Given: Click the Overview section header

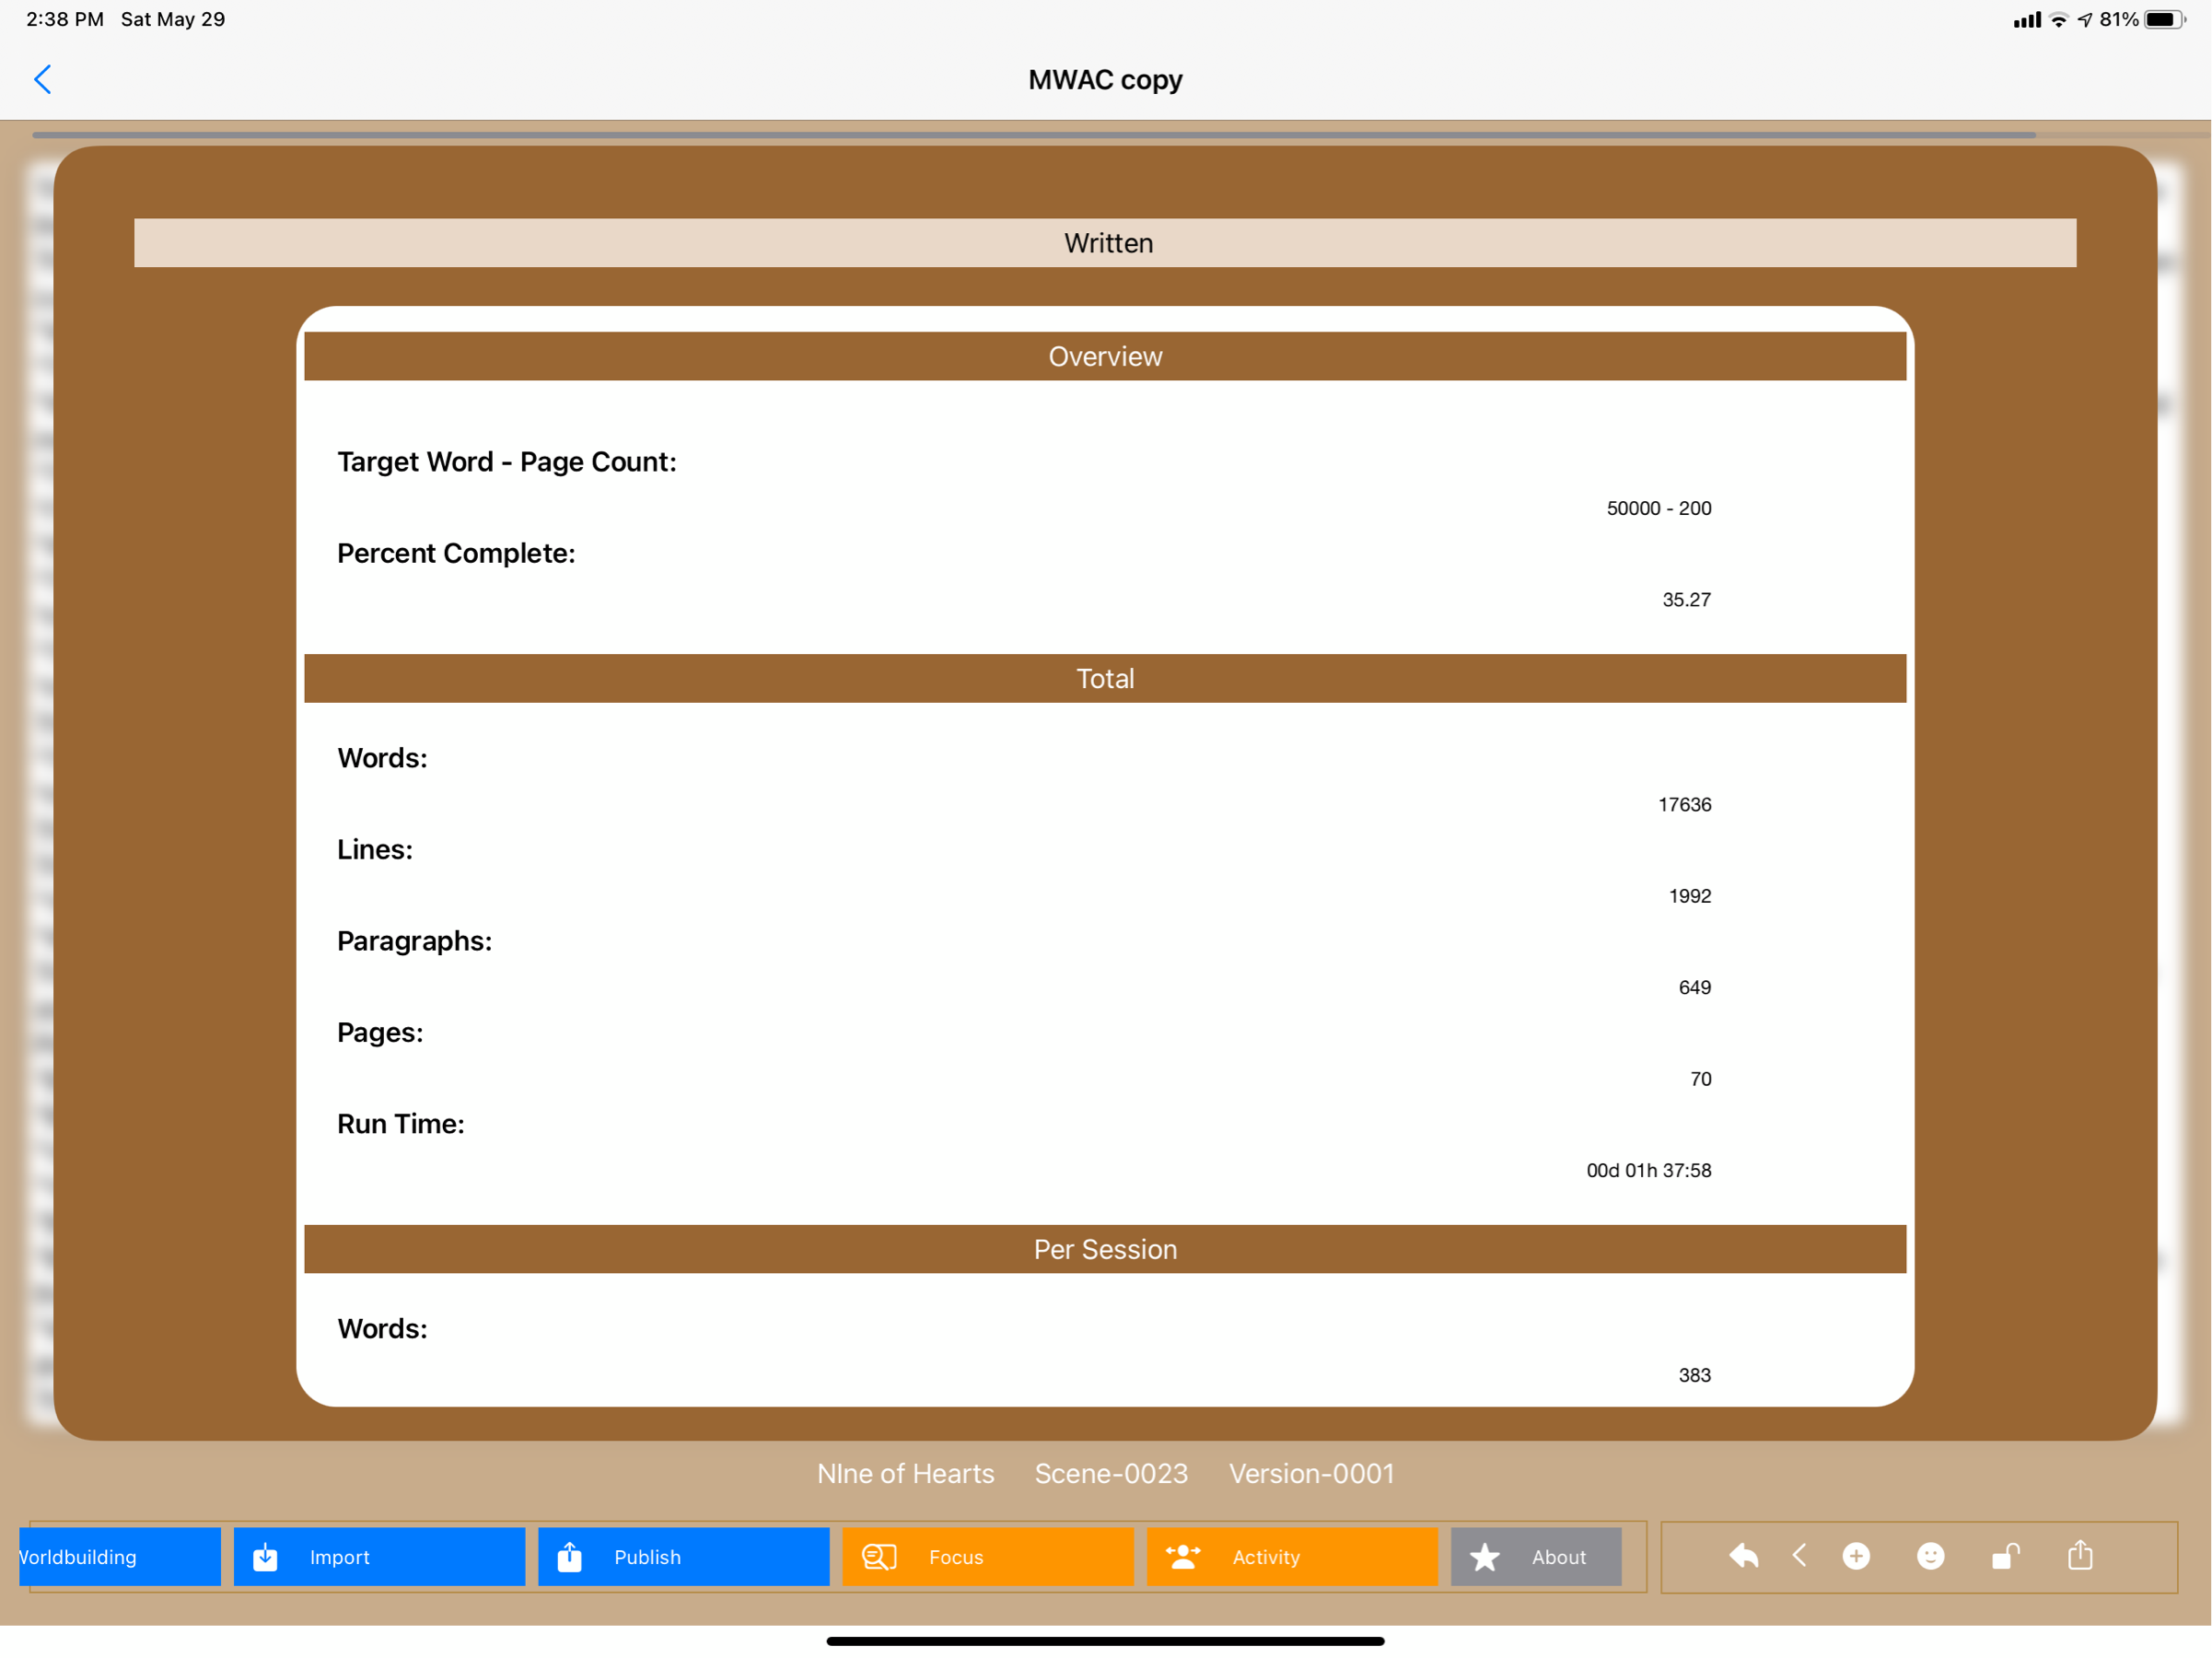Looking at the screenshot, I should (x=1105, y=356).
